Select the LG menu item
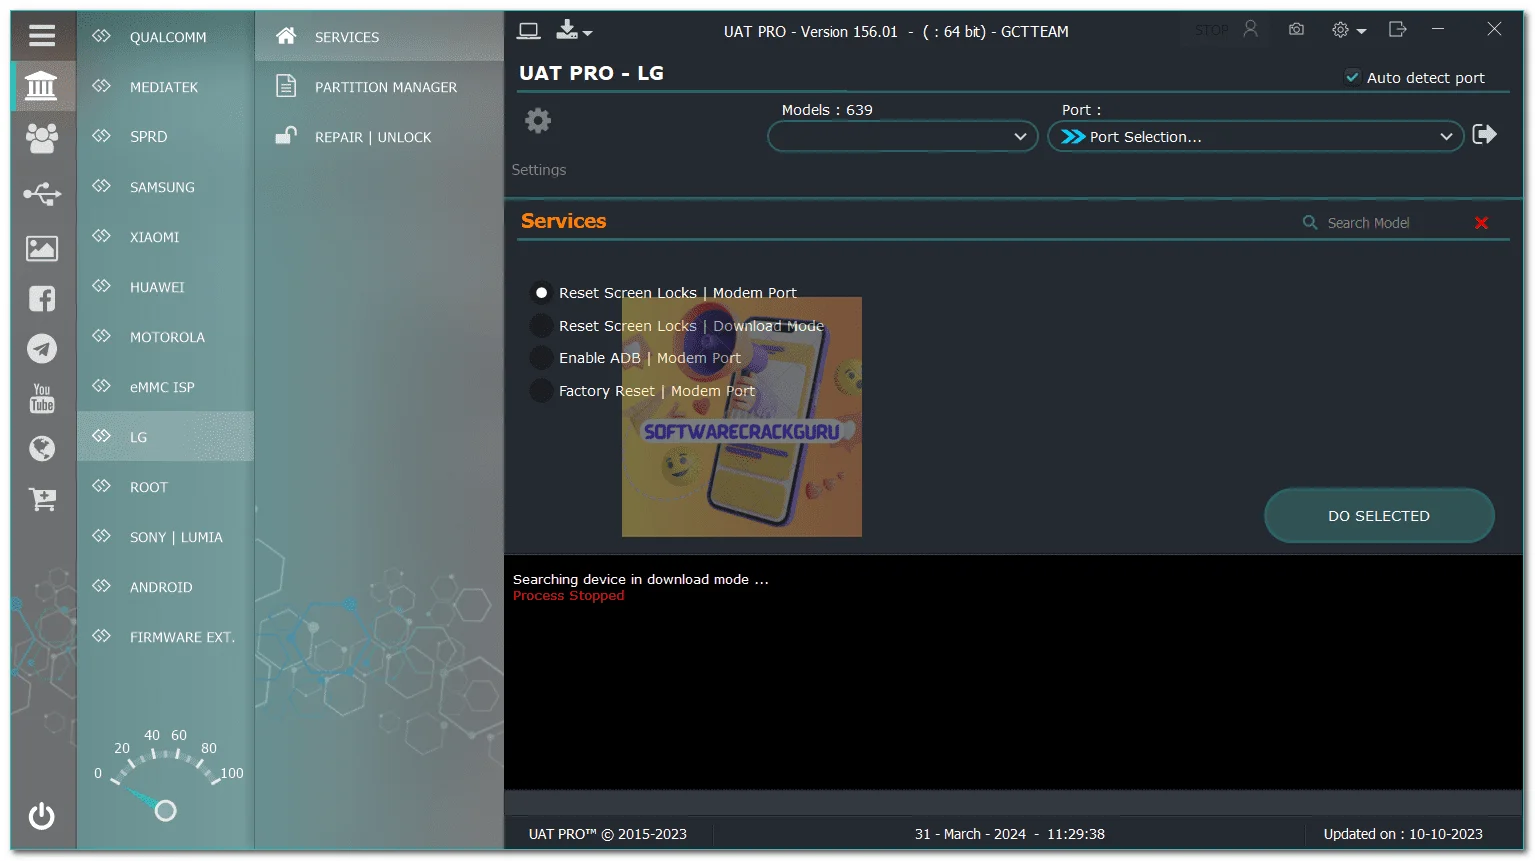Image resolution: width=1535 pixels, height=861 pixels. tap(166, 437)
